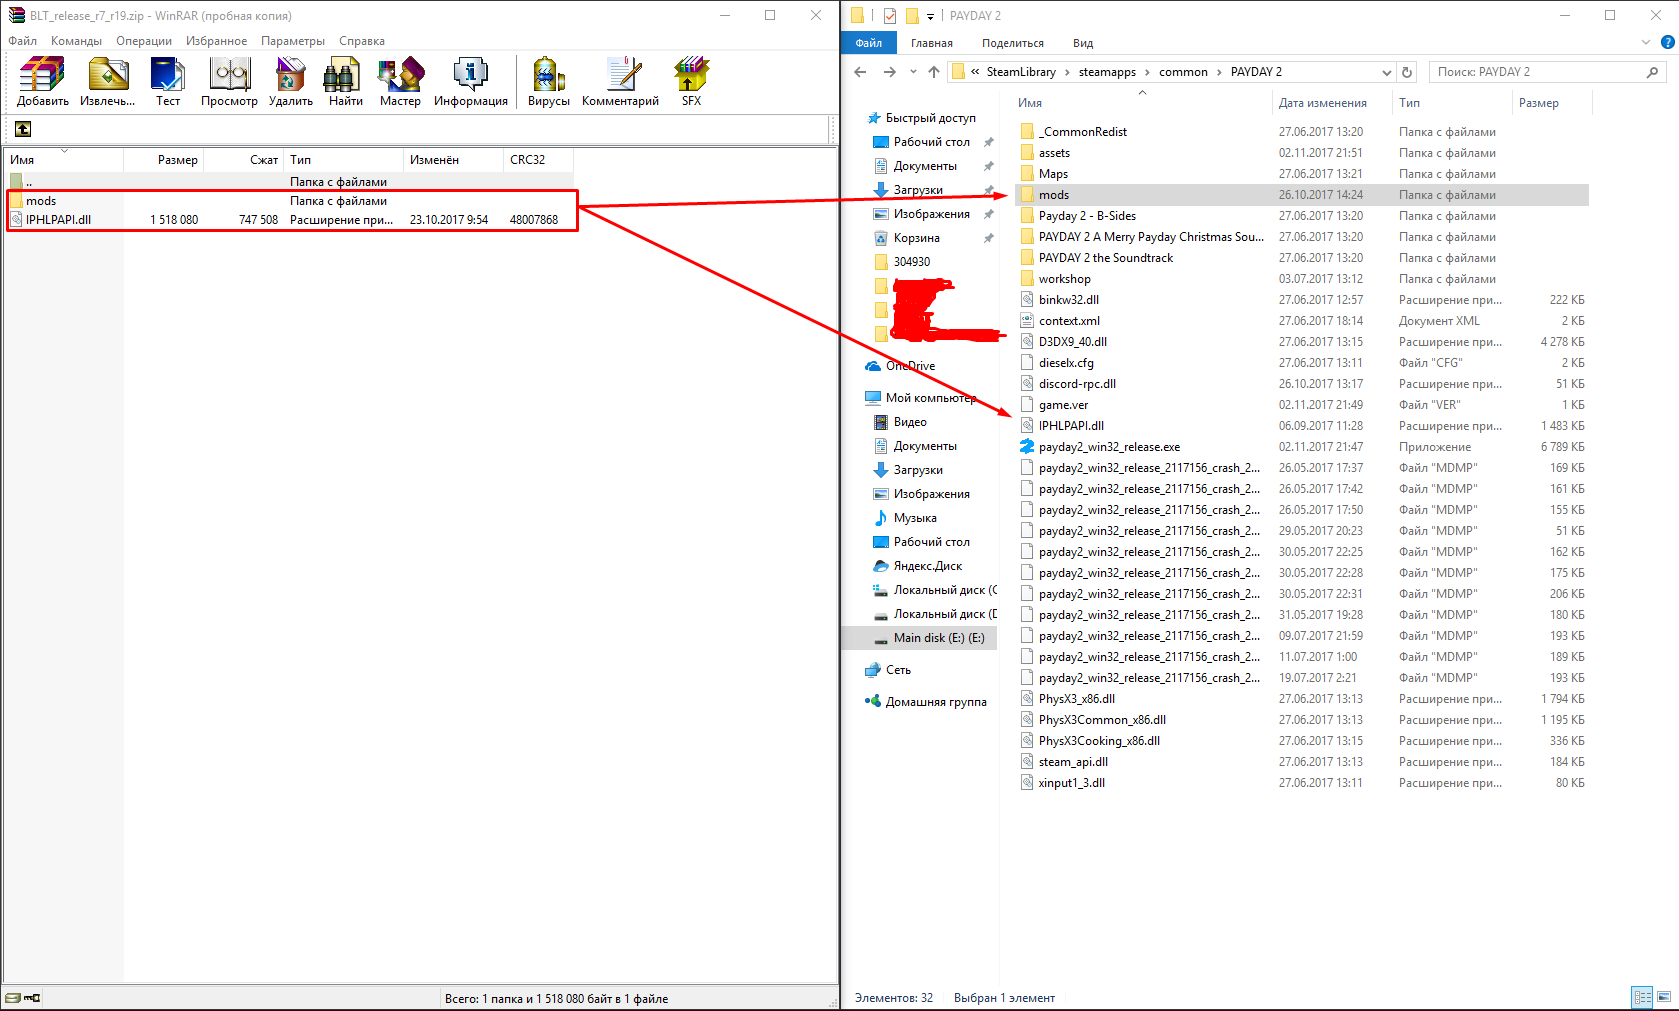The image size is (1679, 1011).
Task: Click the Explorer Forward navigation arrow
Action: 889,72
